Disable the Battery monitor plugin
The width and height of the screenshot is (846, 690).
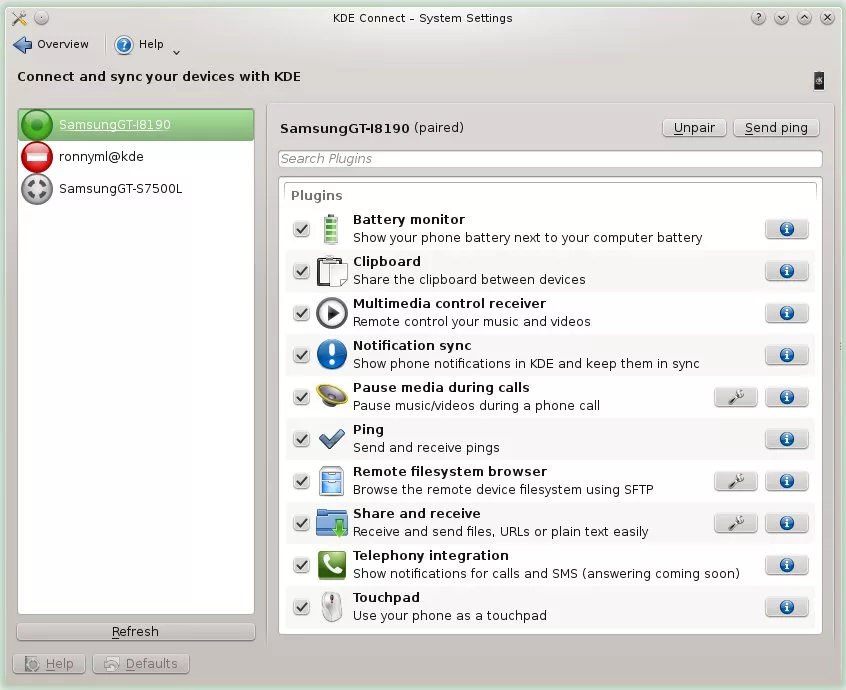(x=301, y=229)
